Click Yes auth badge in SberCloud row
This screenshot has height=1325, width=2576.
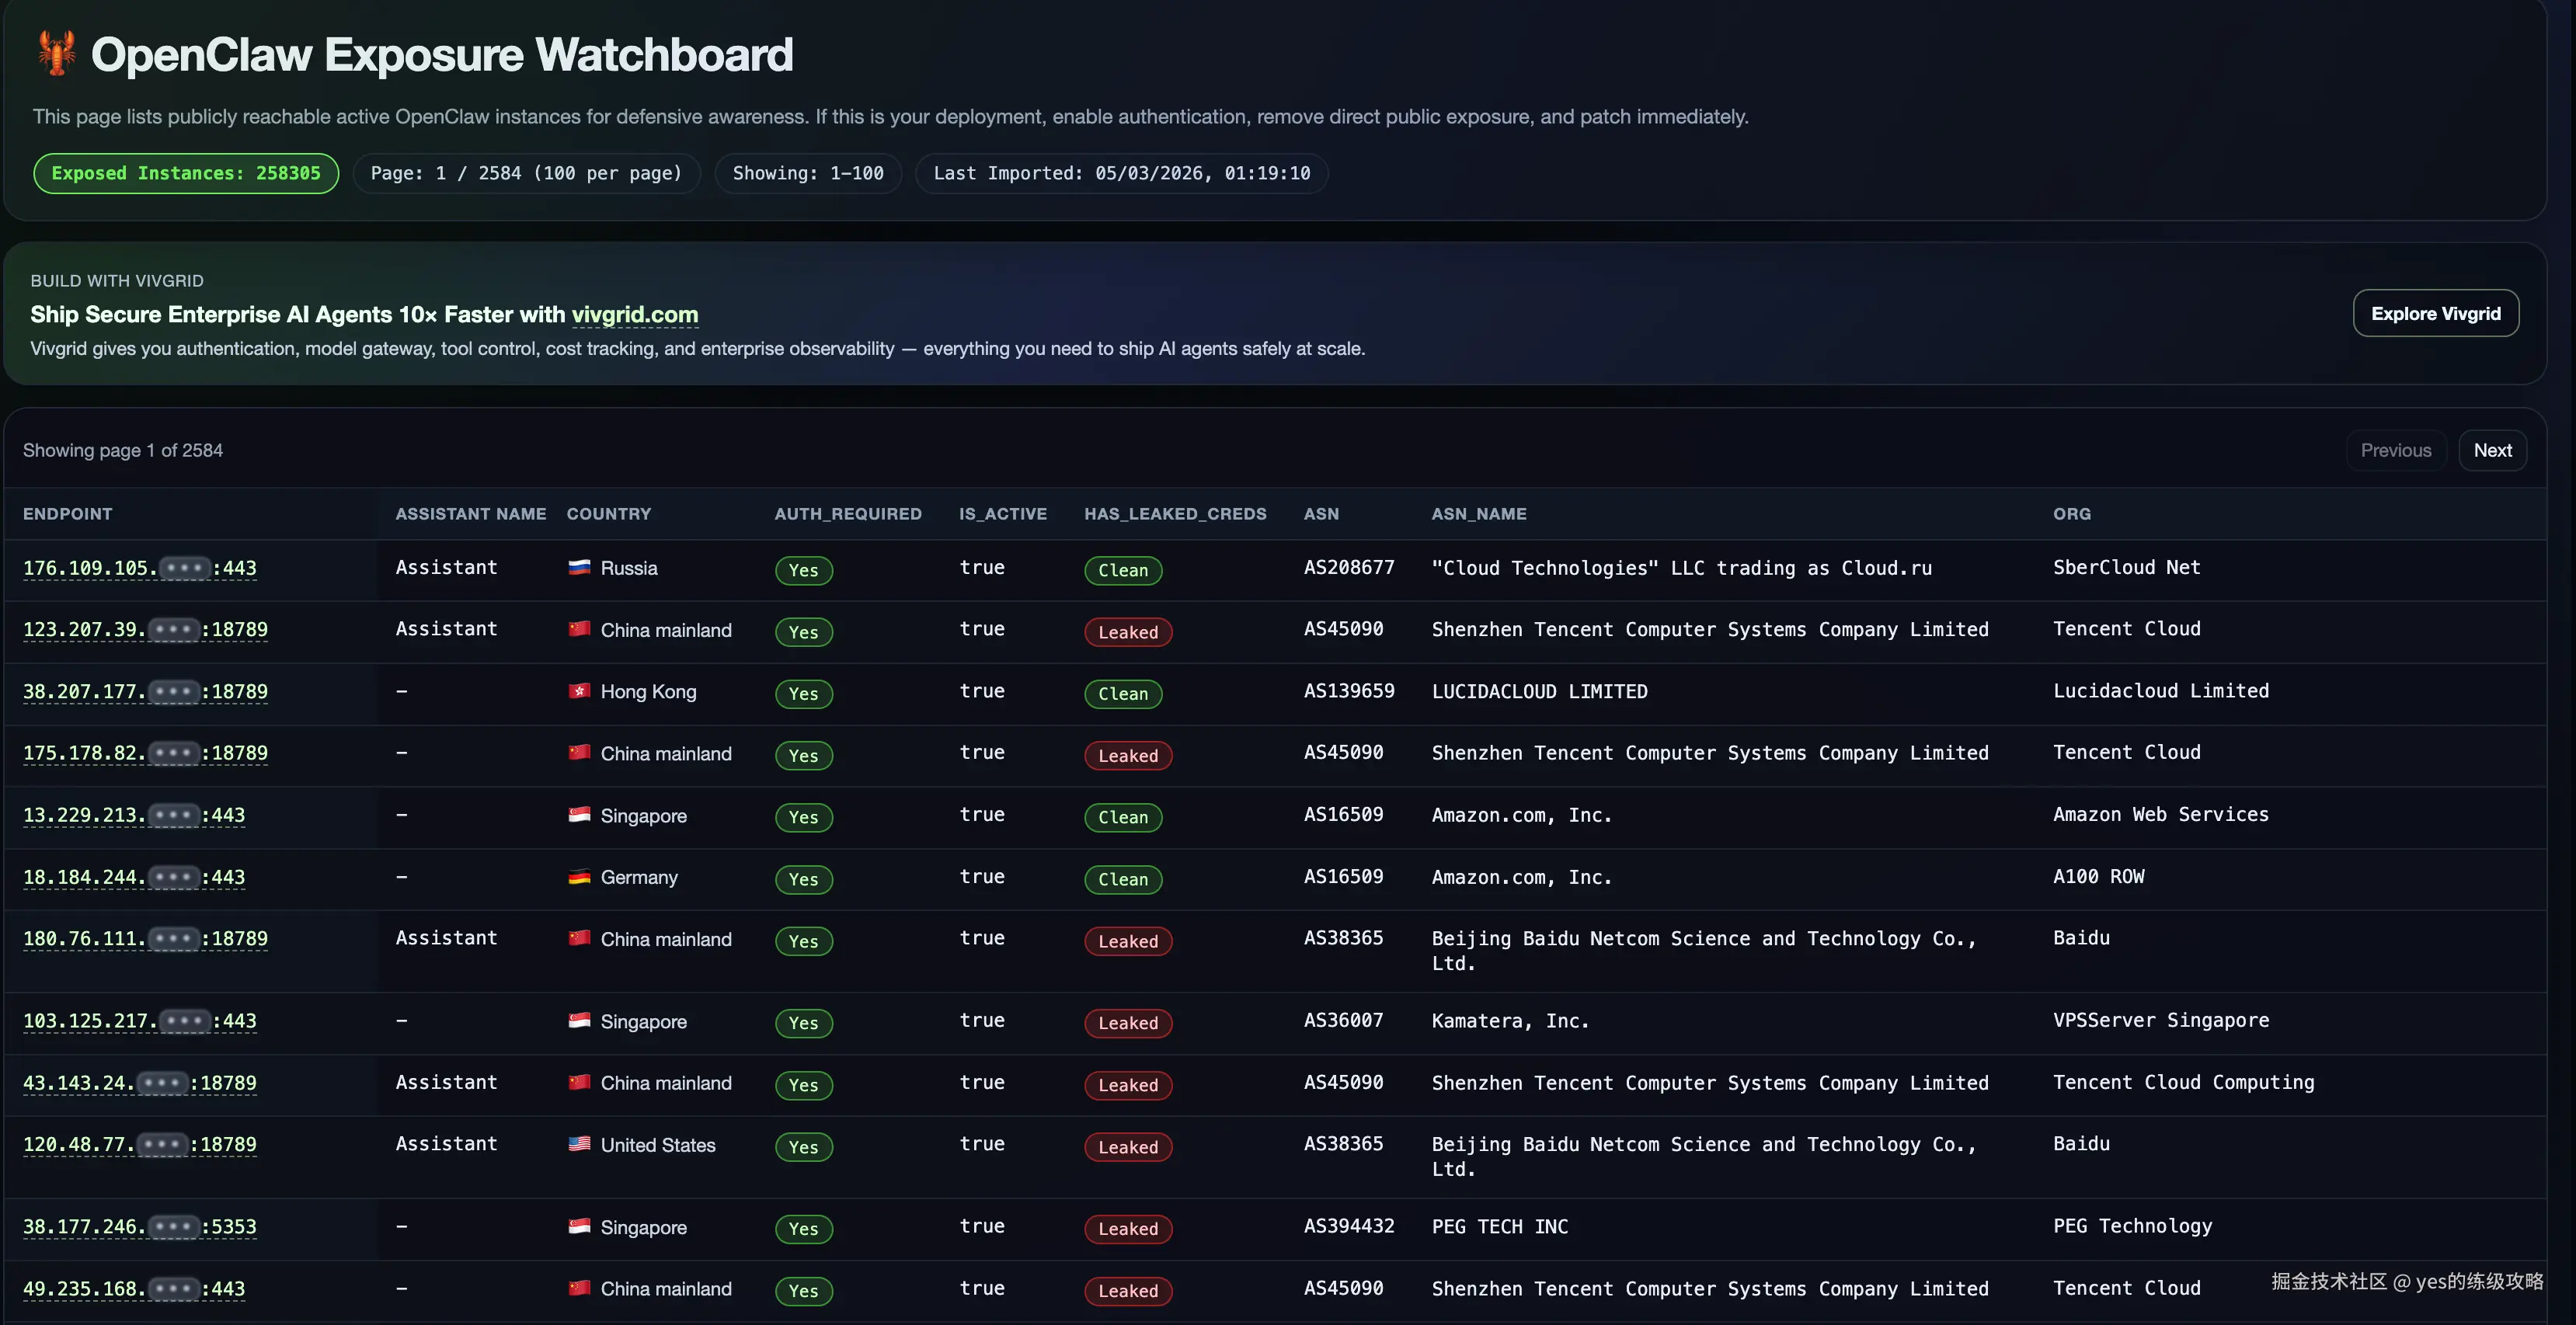[803, 570]
